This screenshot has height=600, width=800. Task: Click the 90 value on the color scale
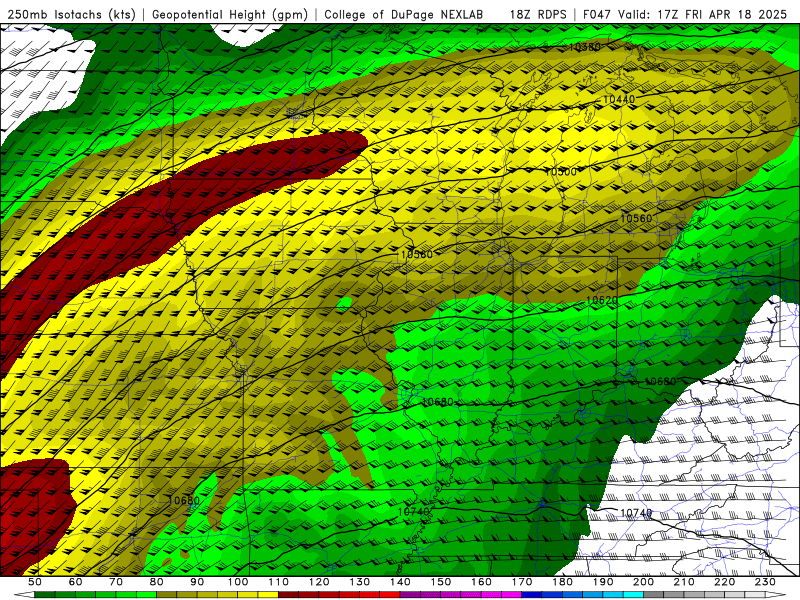pos(197,582)
